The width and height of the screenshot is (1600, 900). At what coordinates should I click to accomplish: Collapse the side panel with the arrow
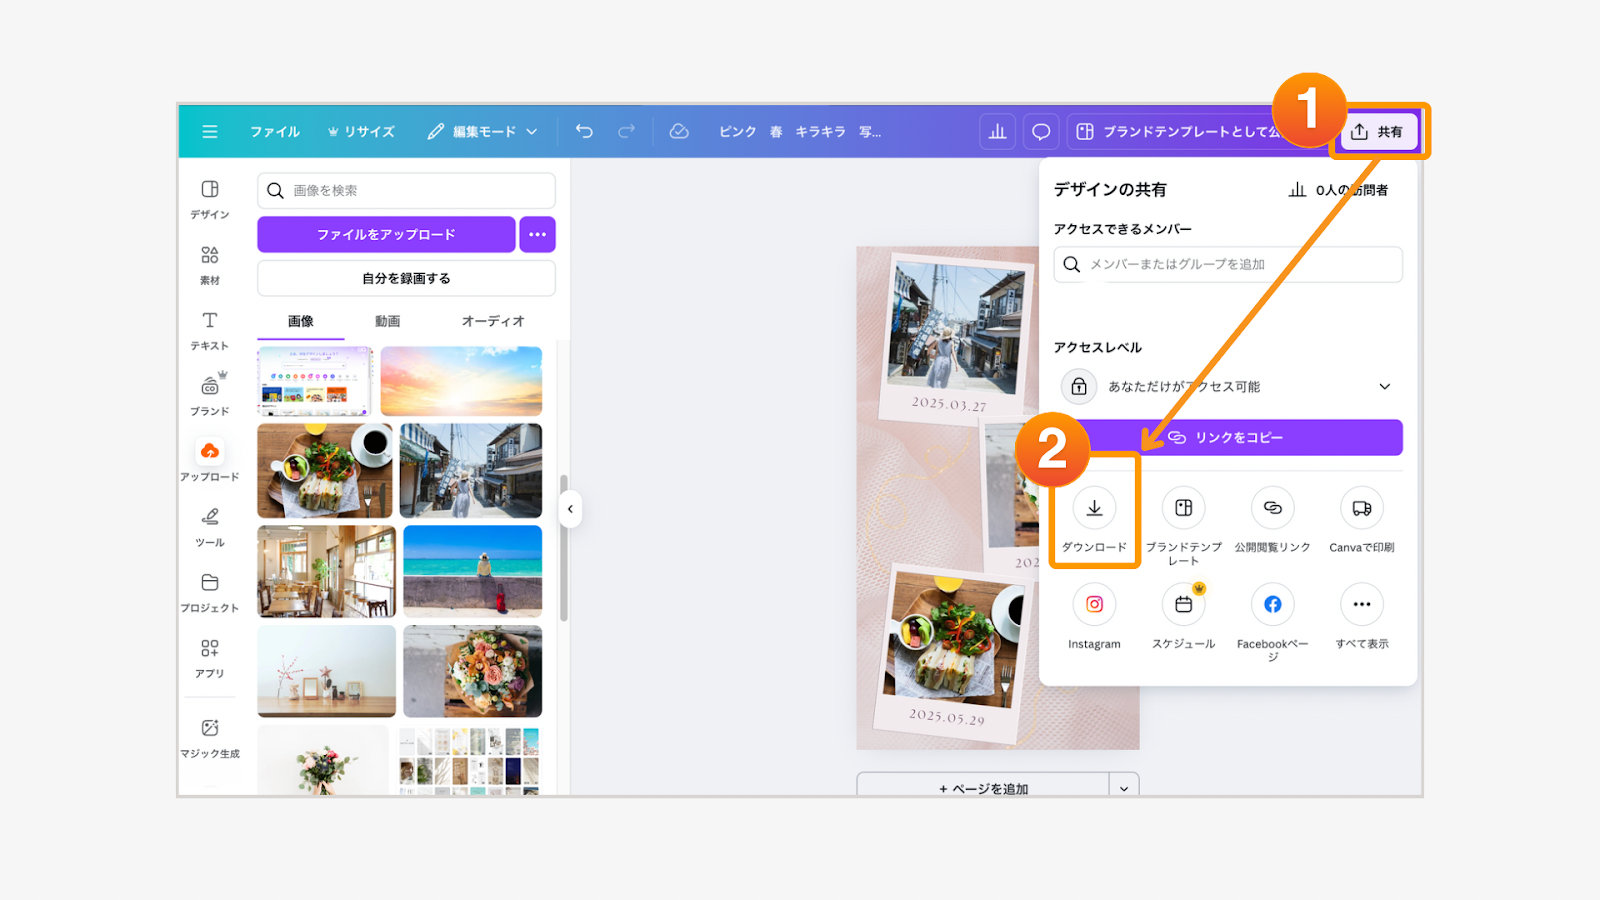tap(570, 509)
